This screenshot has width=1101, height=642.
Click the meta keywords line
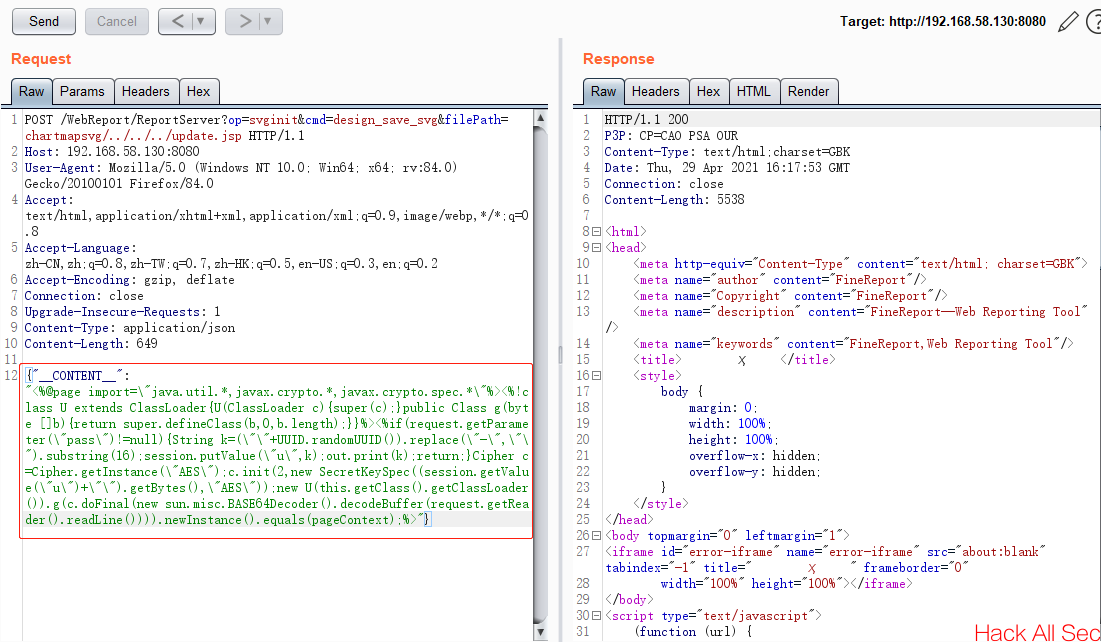pyautogui.click(x=854, y=344)
